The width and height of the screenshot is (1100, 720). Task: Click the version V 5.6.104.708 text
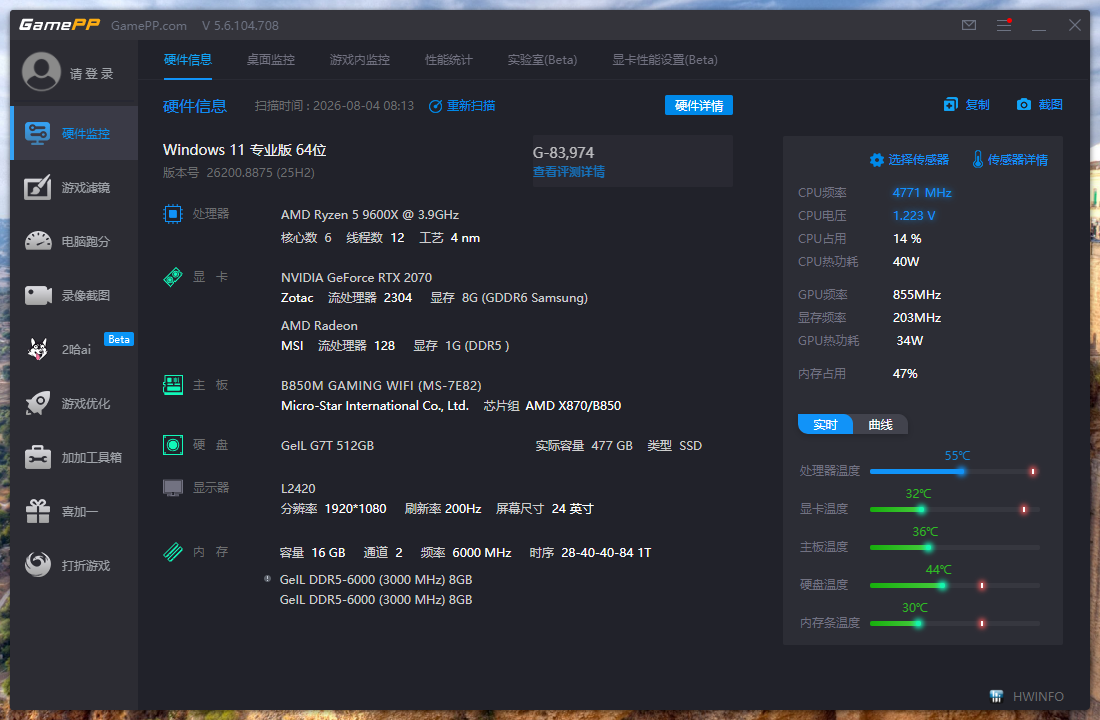pyautogui.click(x=240, y=25)
